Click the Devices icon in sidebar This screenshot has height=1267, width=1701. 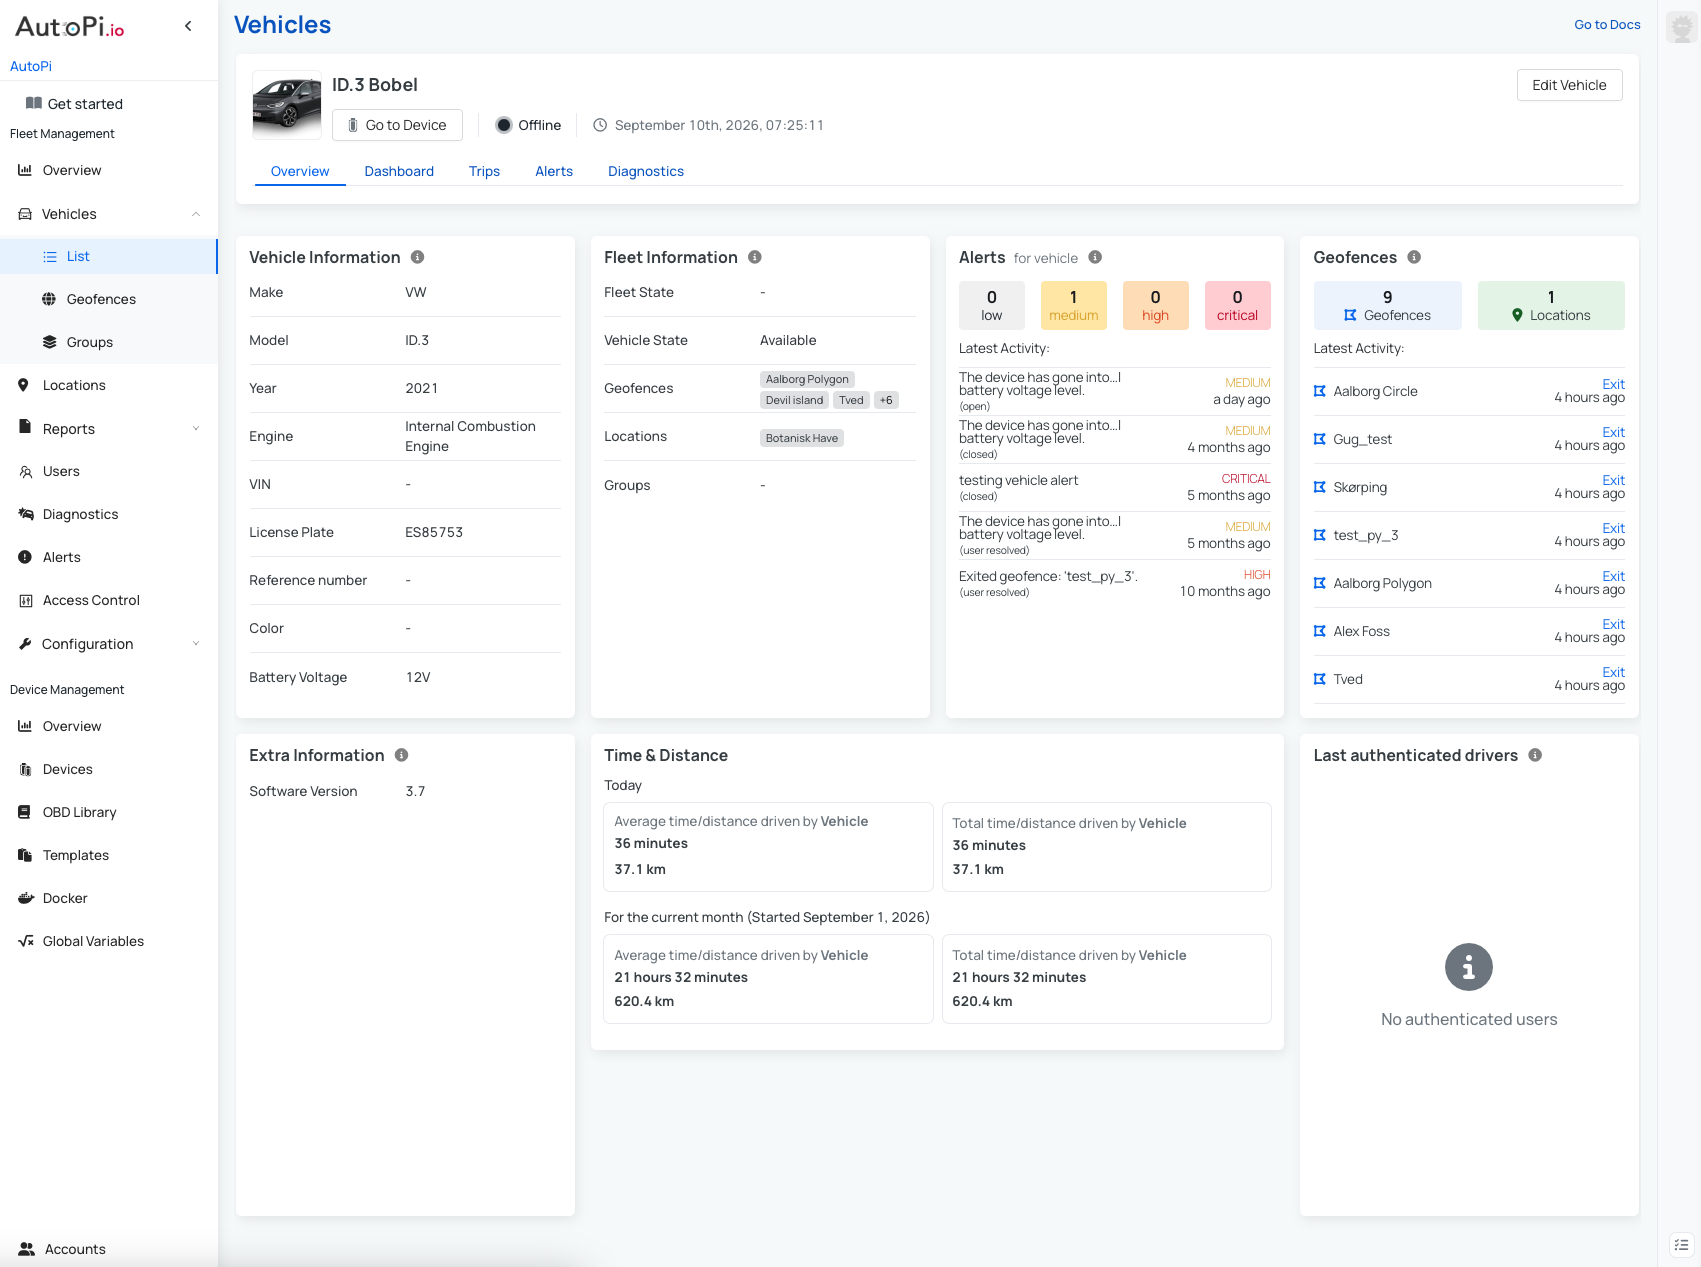pos(25,769)
